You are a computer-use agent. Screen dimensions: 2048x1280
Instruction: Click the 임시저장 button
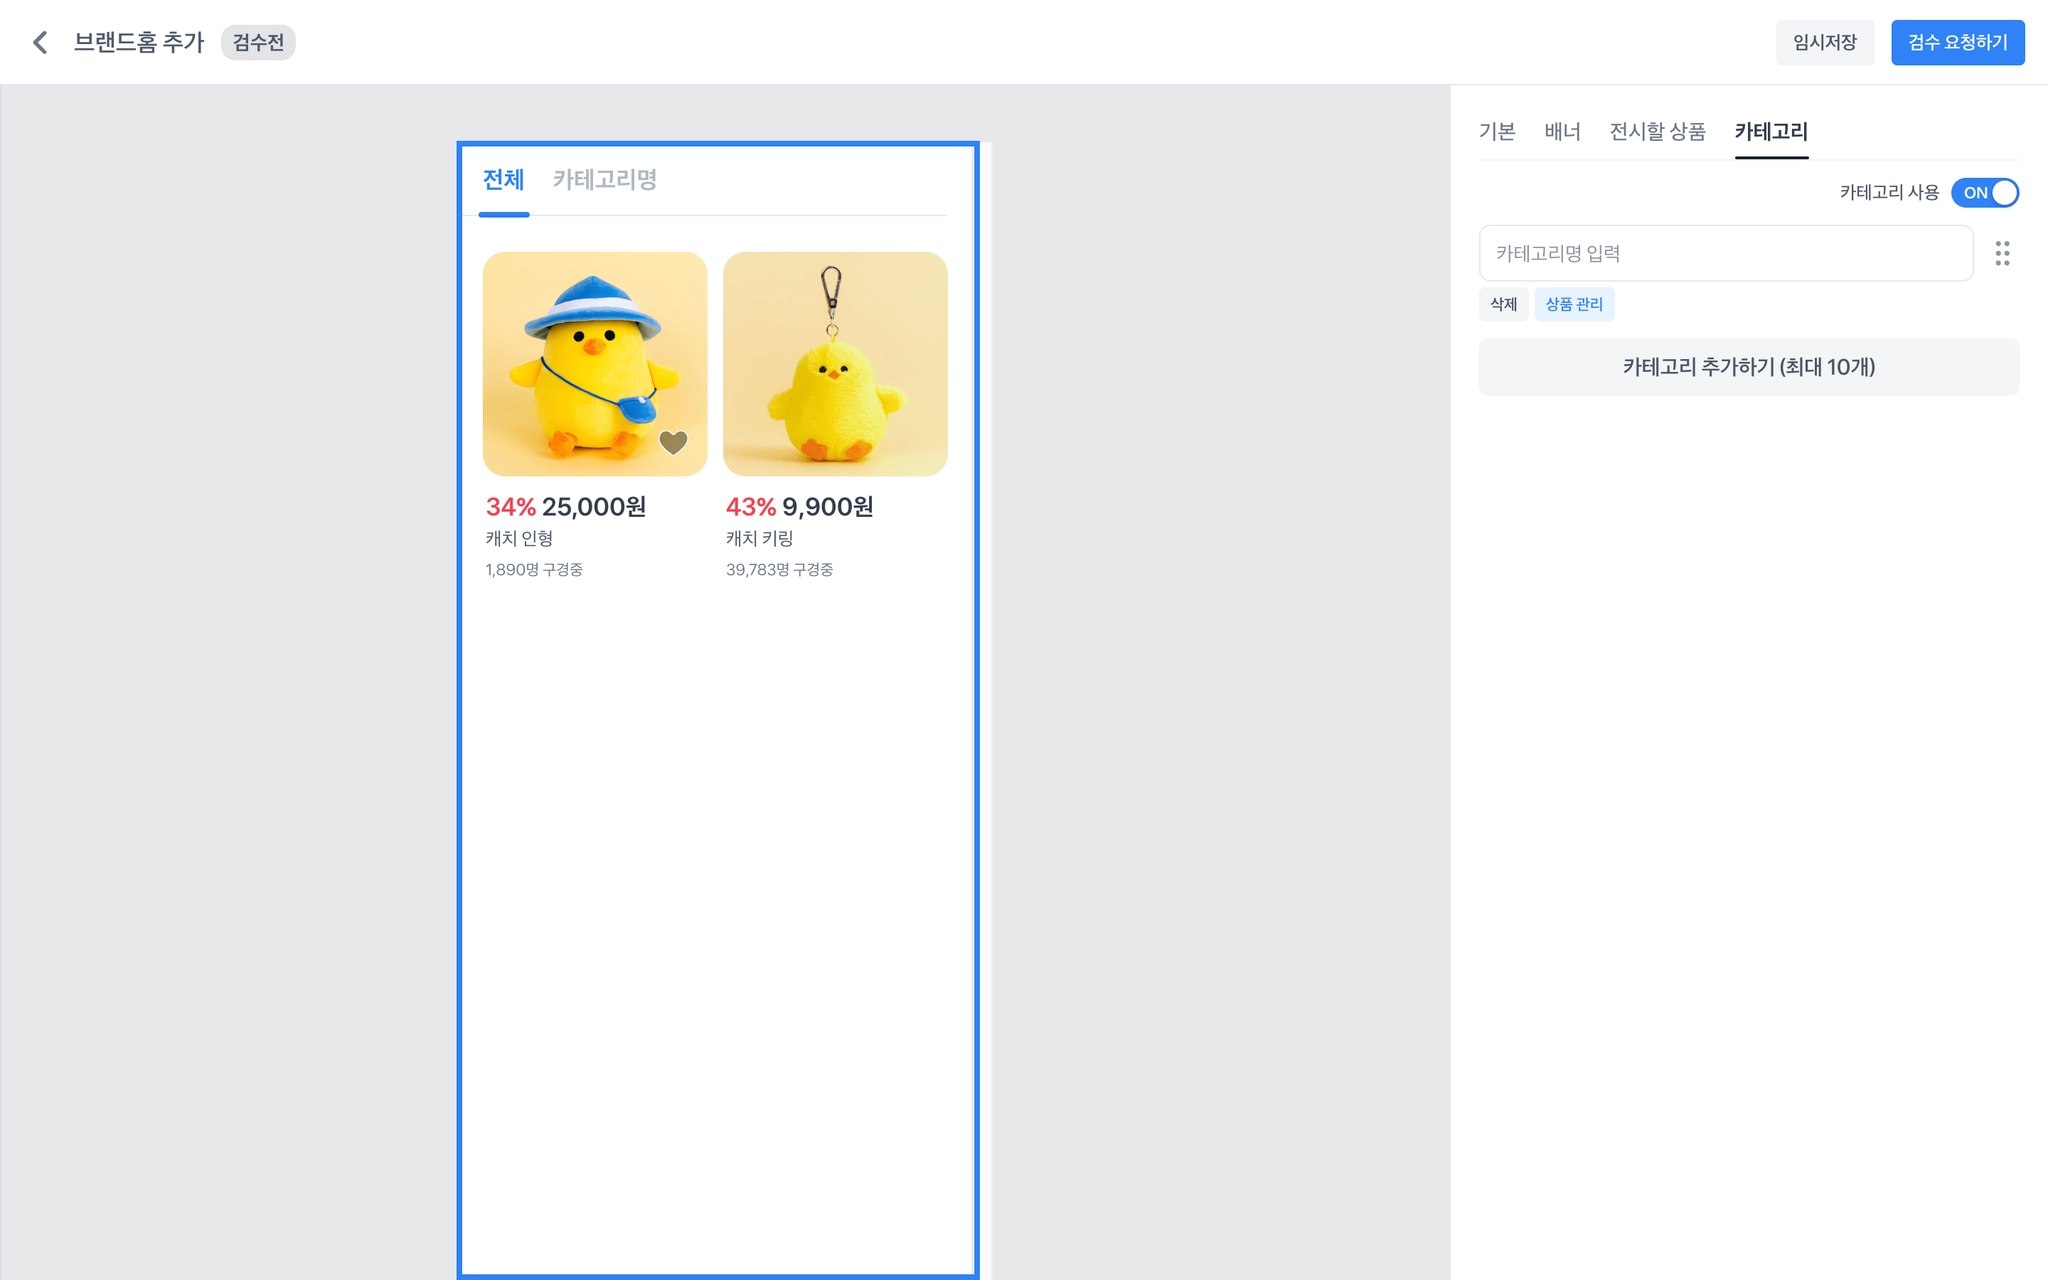[x=1824, y=42]
